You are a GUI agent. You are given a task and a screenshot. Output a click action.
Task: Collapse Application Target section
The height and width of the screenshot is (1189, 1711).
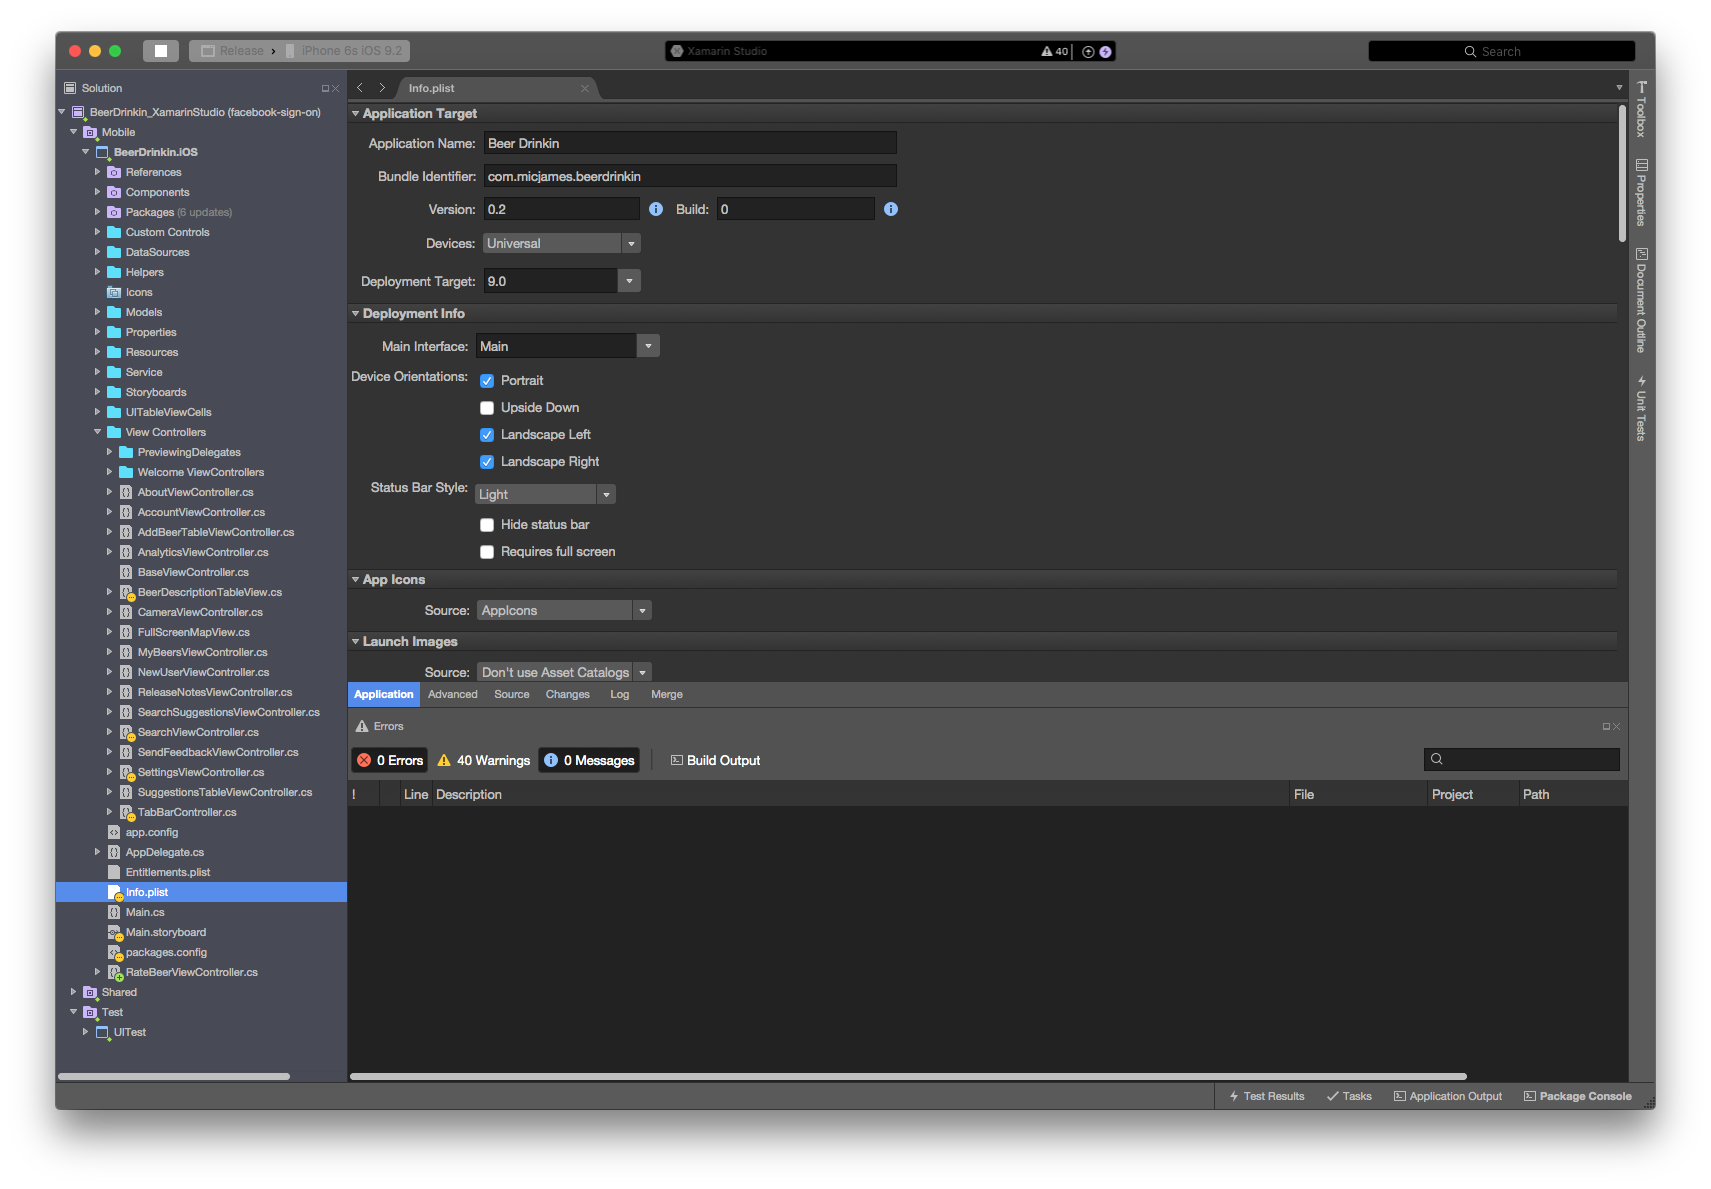pos(355,114)
